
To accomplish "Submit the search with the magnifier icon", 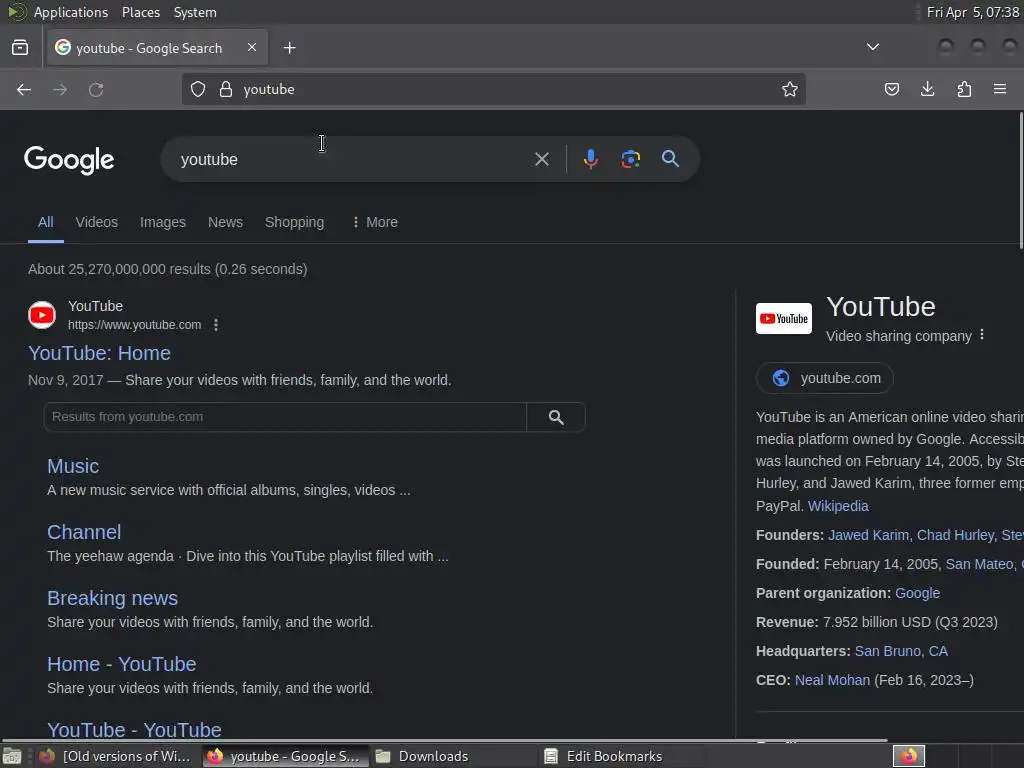I will coord(670,159).
